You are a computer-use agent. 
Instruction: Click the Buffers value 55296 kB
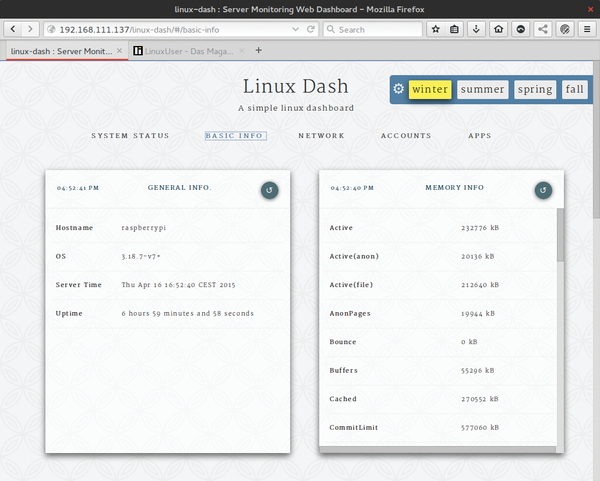click(x=478, y=370)
